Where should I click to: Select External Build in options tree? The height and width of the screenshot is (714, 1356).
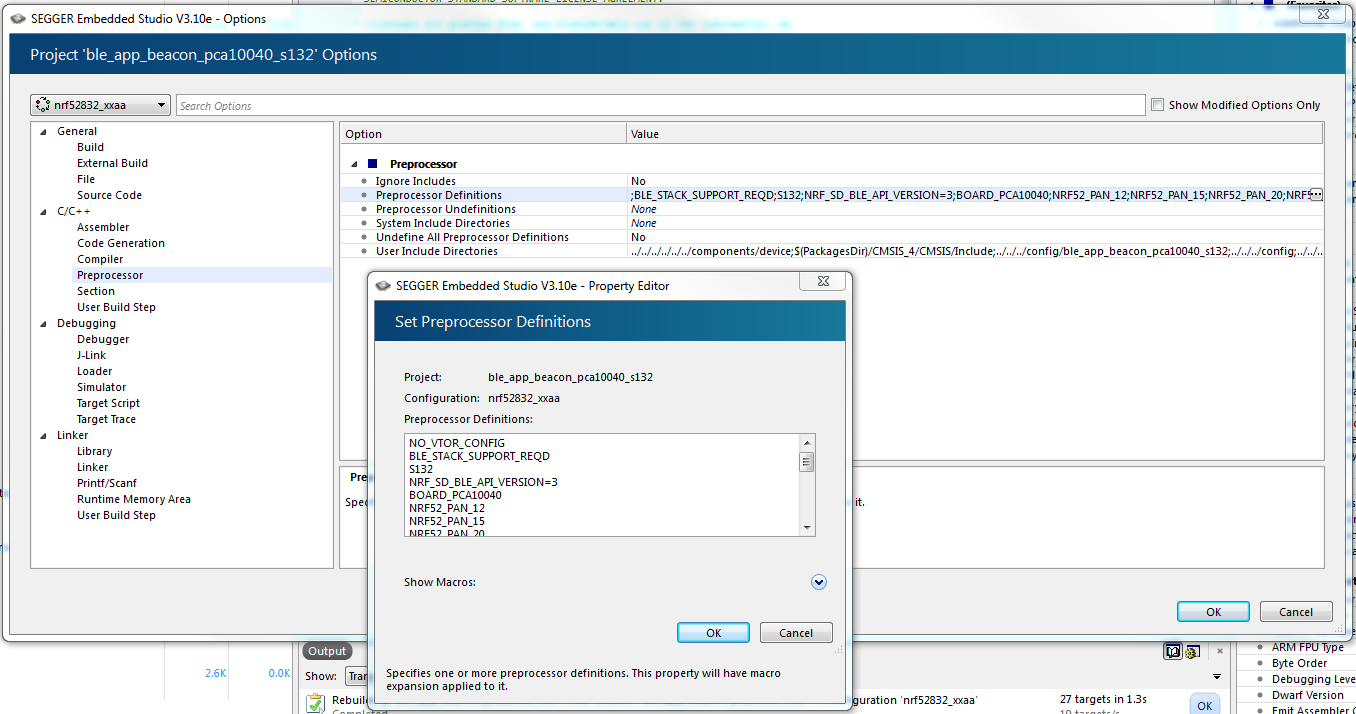(x=112, y=163)
